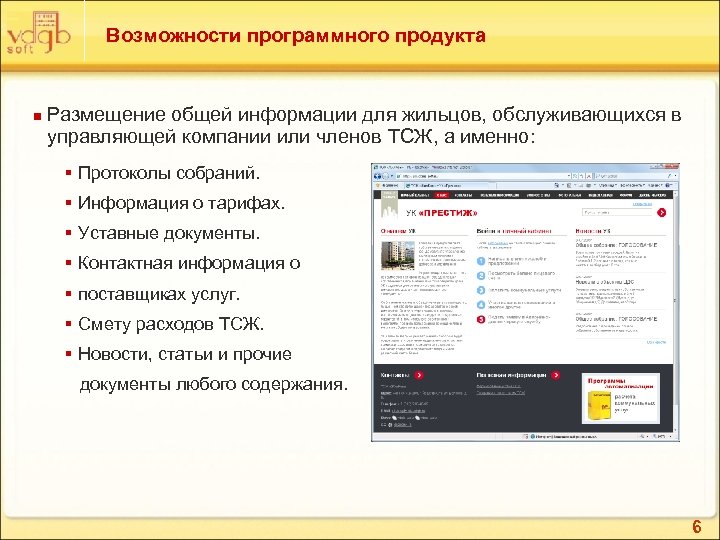The width and height of the screenshot is (720, 540).
Task: Click the bullet Новости, статьи и прочие
Action: tap(185, 354)
